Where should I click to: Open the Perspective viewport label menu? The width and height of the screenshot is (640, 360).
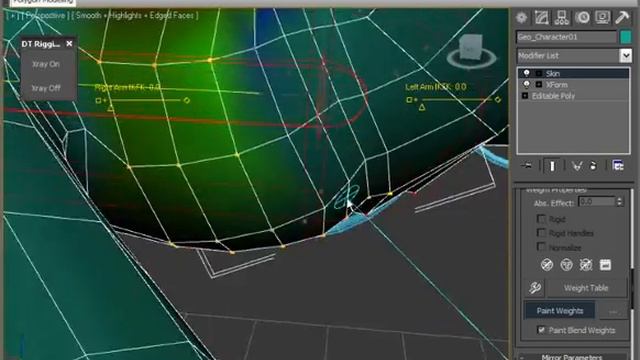(45, 16)
